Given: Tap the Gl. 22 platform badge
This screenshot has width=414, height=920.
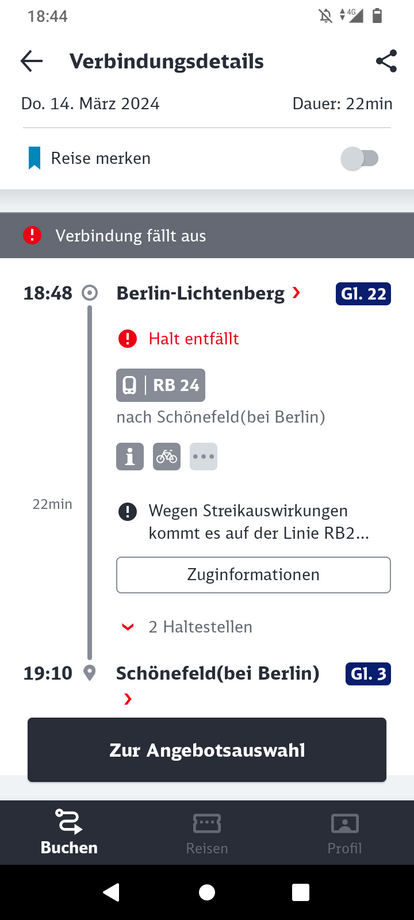Looking at the screenshot, I should pyautogui.click(x=363, y=293).
